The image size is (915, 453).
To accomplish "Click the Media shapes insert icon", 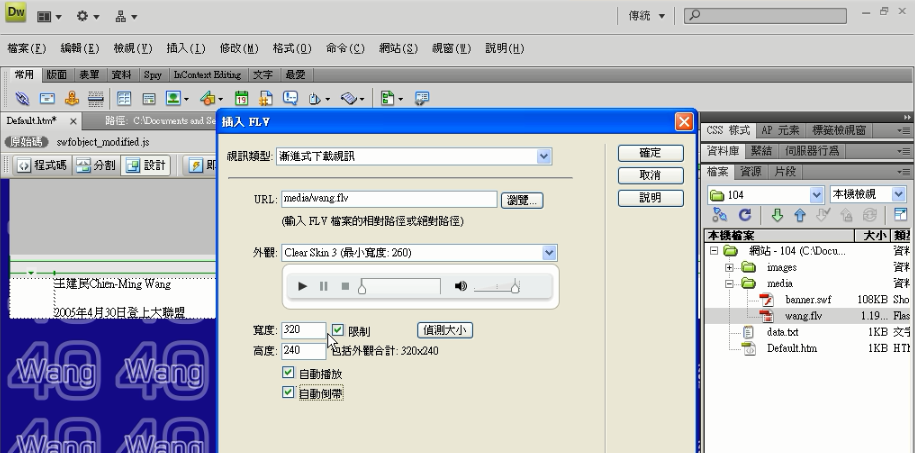I will pos(207,98).
